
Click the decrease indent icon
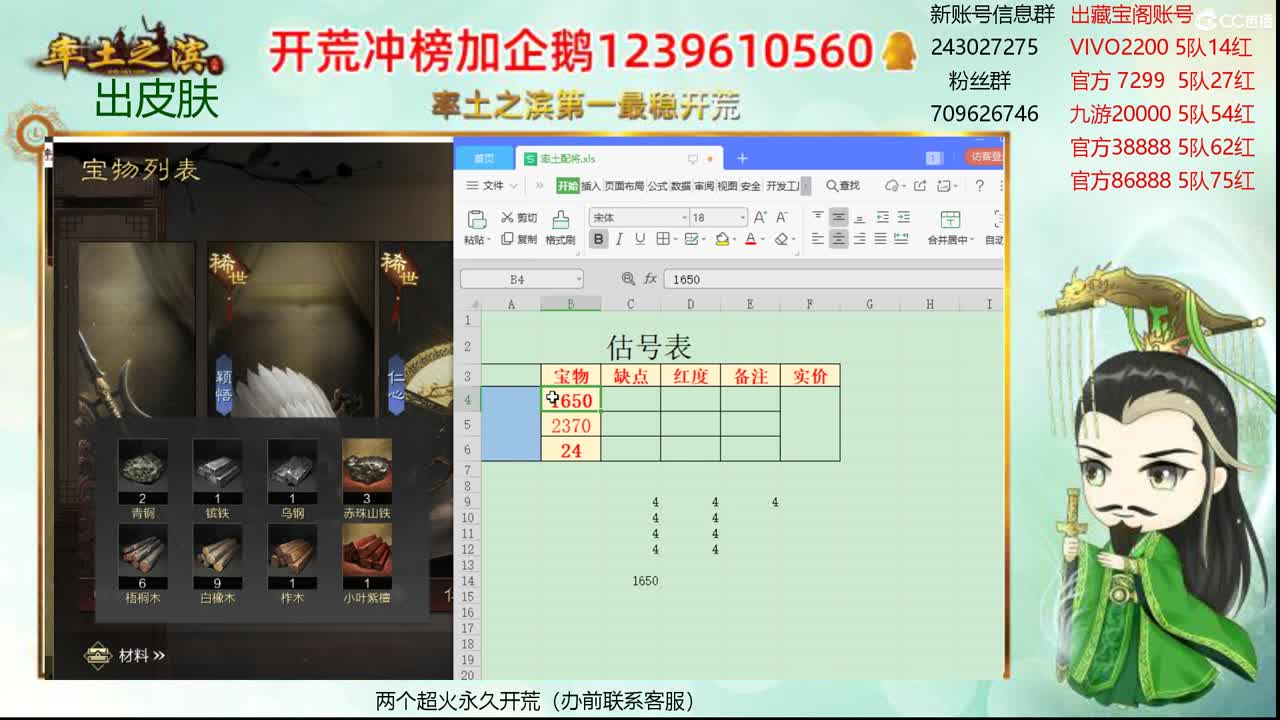tap(882, 217)
